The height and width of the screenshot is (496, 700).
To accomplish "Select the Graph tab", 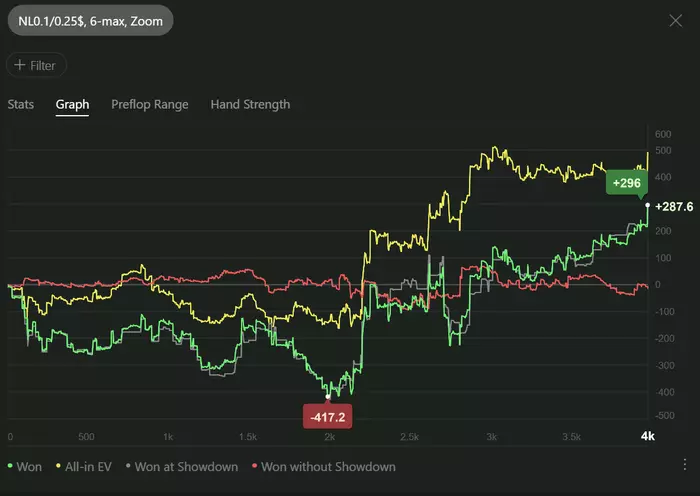I will pyautogui.click(x=73, y=104).
